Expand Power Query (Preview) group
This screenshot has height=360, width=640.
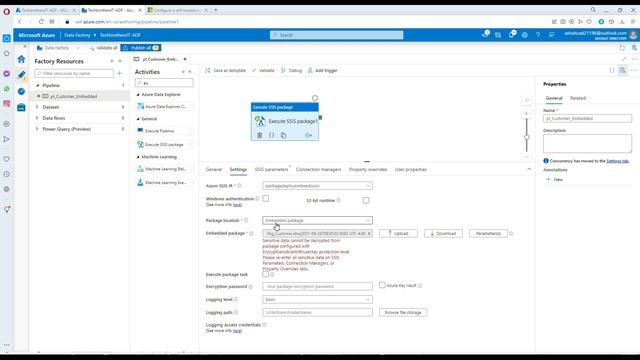click(37, 129)
